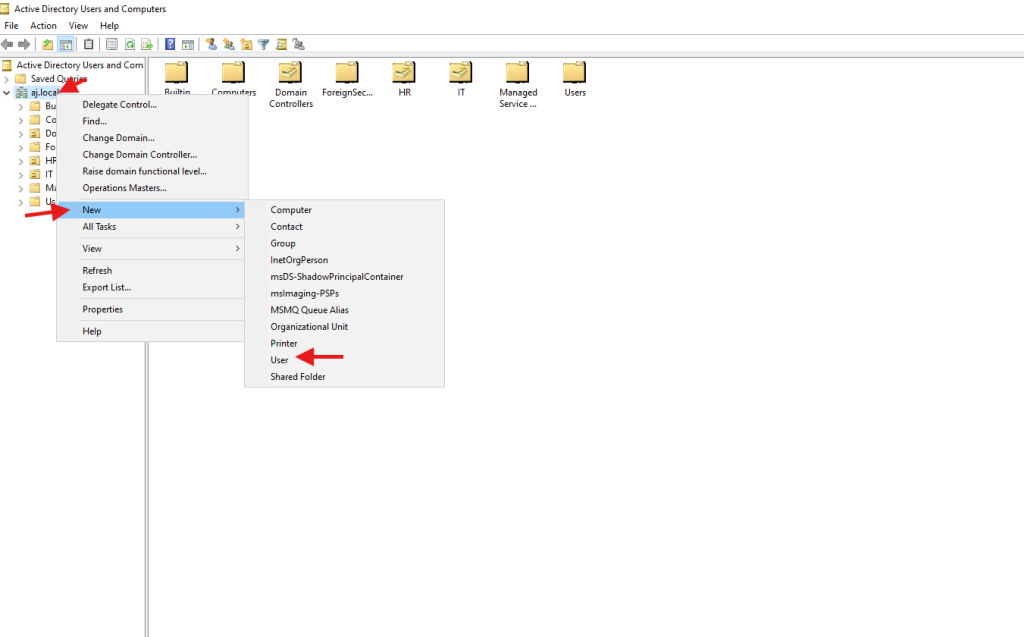Viewport: 1024px width, 637px height.
Task: Open the Domain Controllers folder icon
Action: 290,73
